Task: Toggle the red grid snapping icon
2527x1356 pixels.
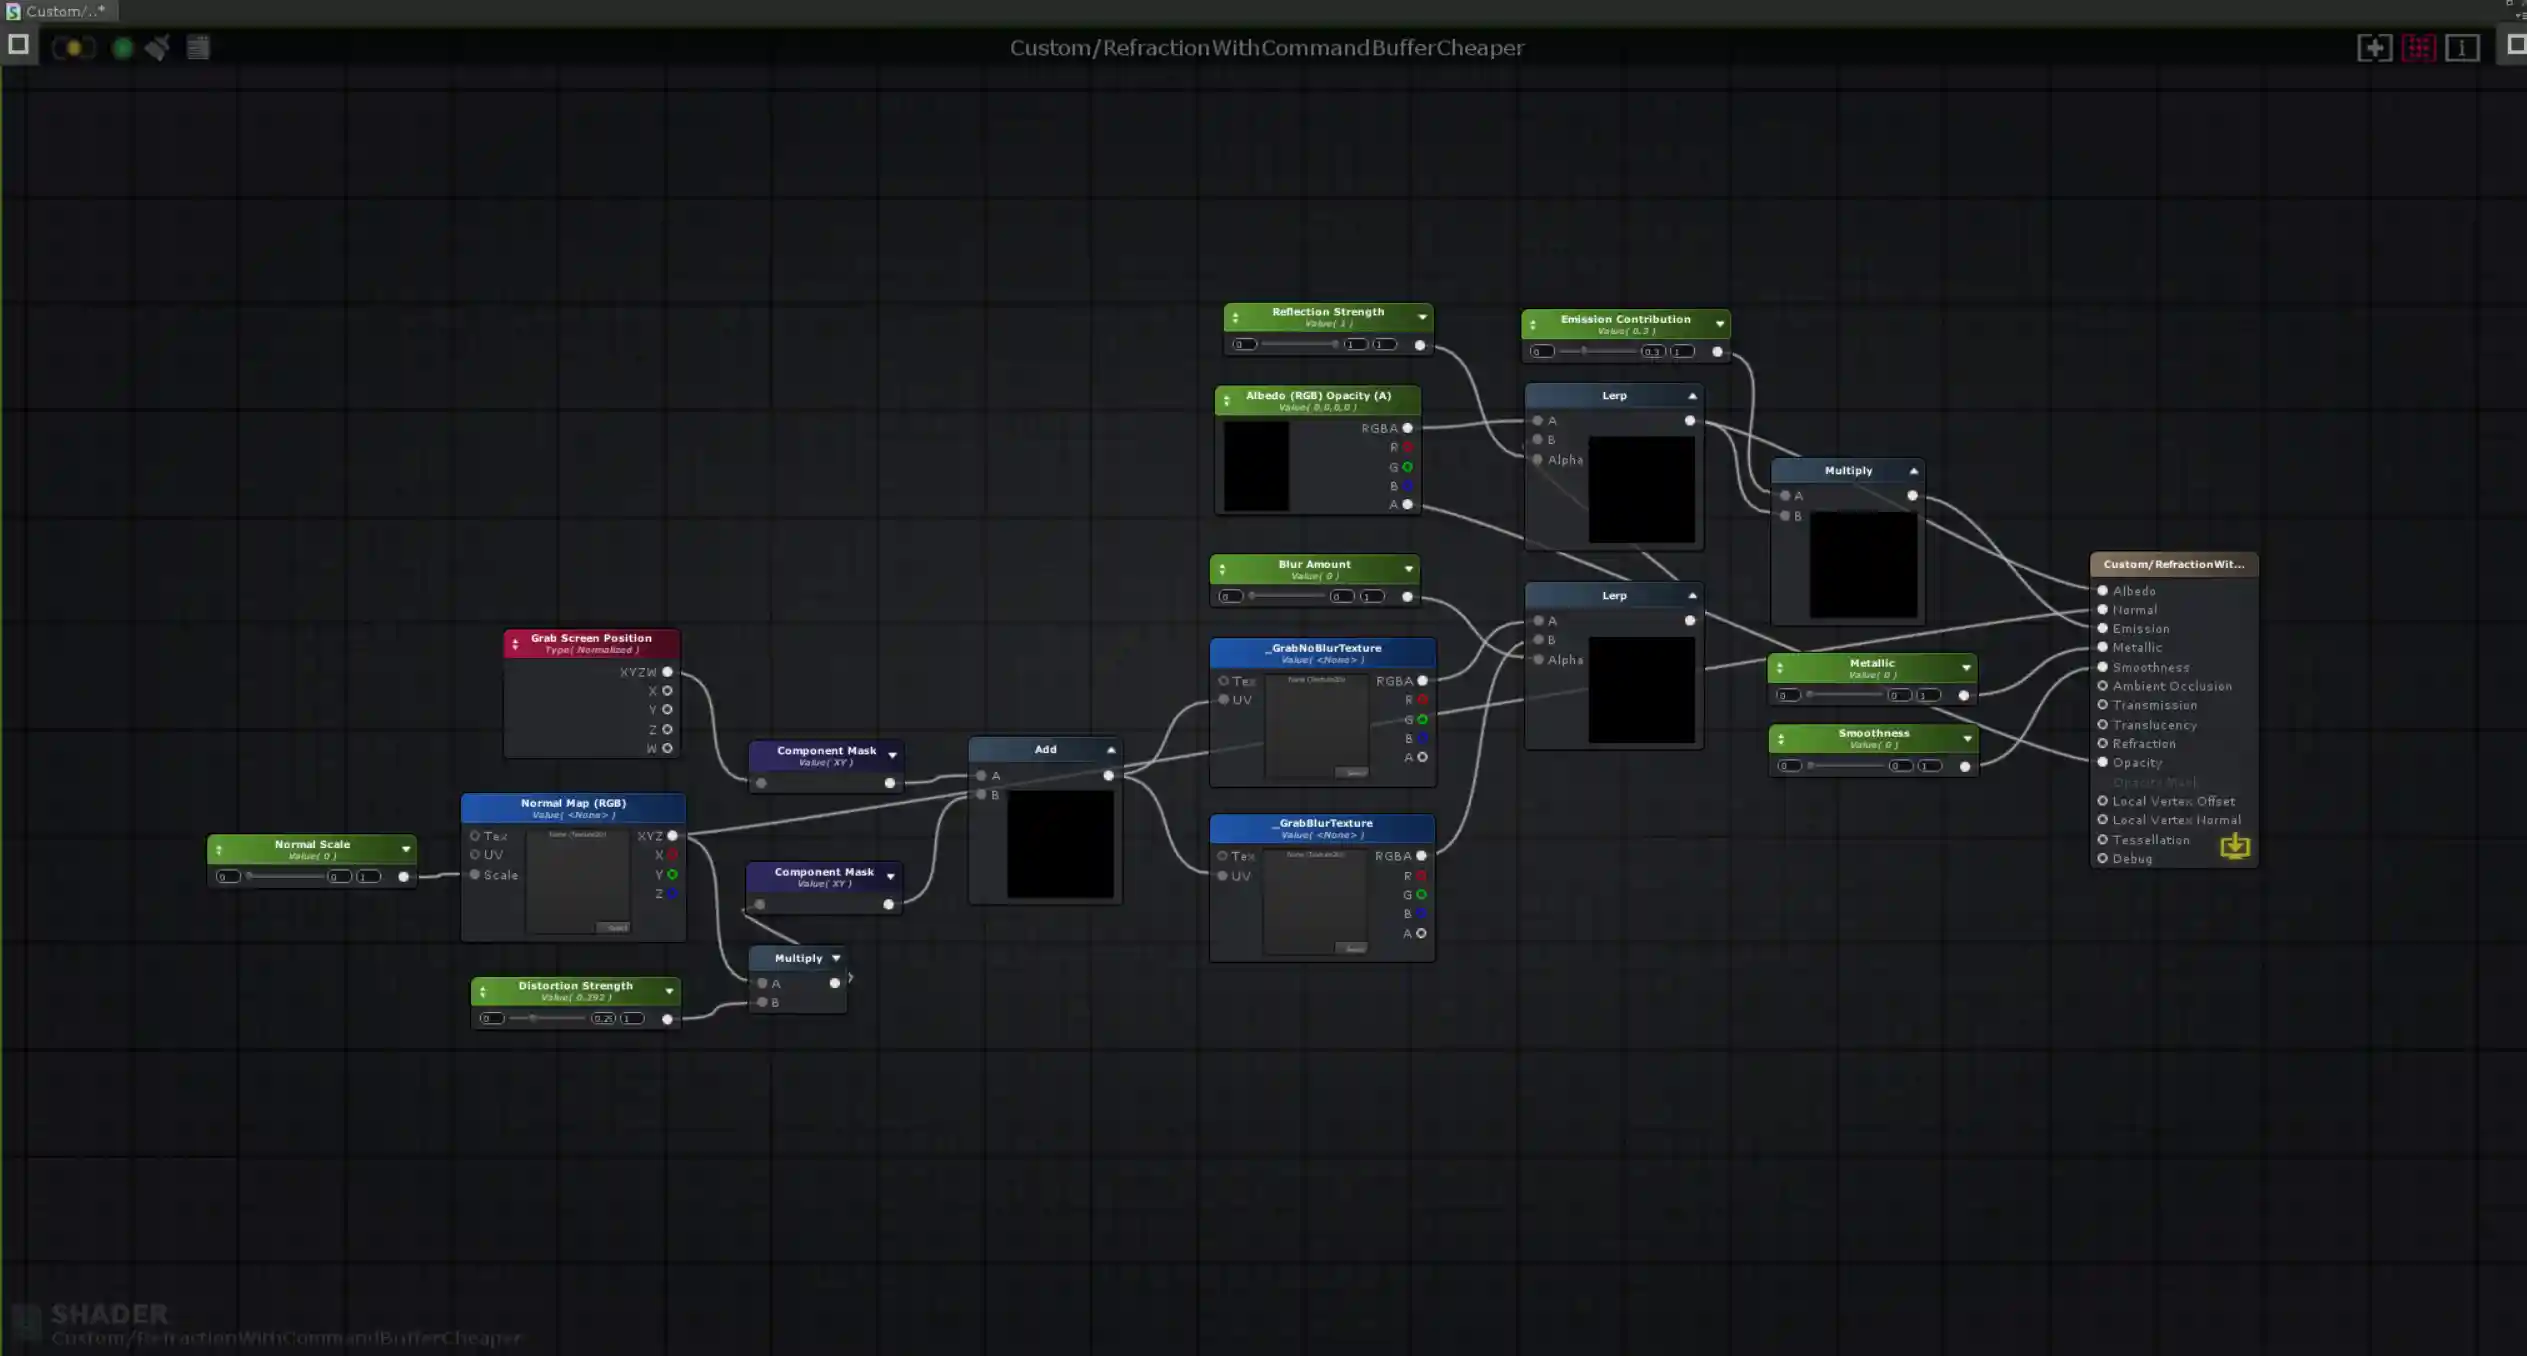Action: point(2420,47)
